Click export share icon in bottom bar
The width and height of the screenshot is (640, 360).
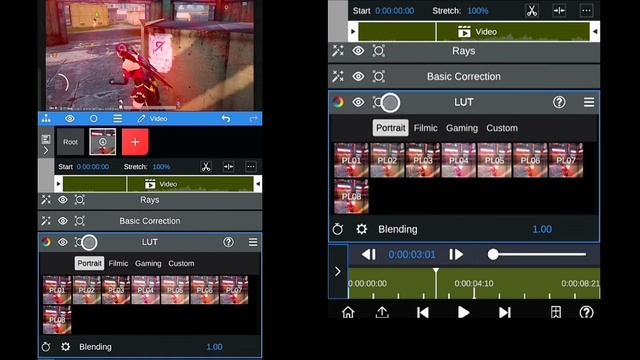(x=382, y=312)
